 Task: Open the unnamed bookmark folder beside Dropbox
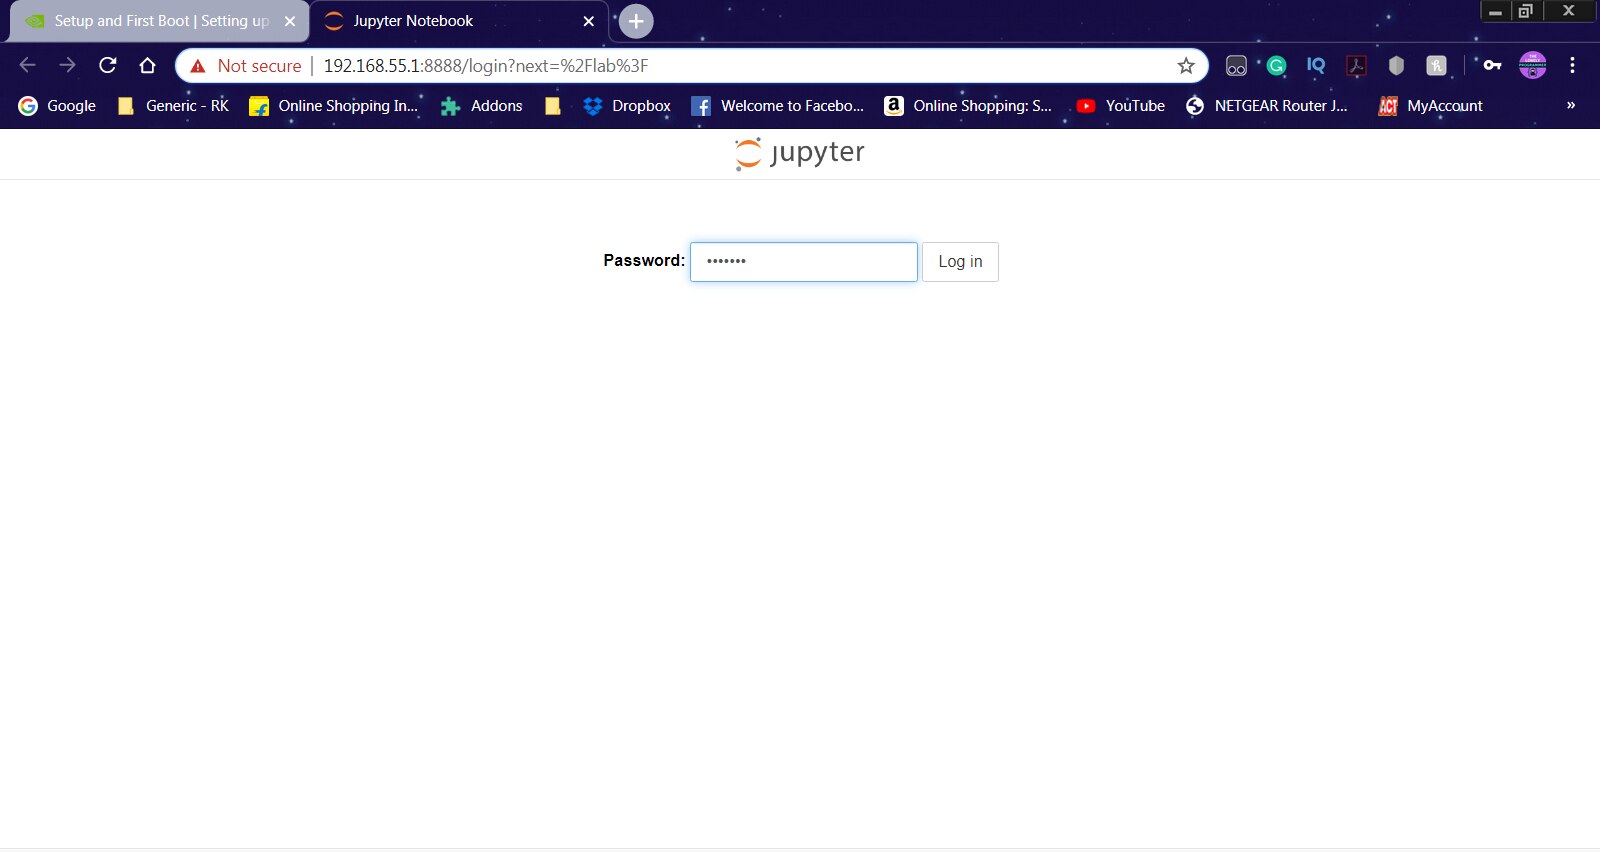(552, 106)
